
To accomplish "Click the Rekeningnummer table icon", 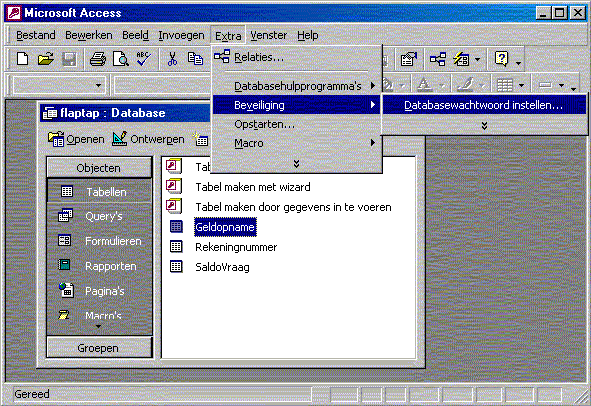I will tap(176, 247).
